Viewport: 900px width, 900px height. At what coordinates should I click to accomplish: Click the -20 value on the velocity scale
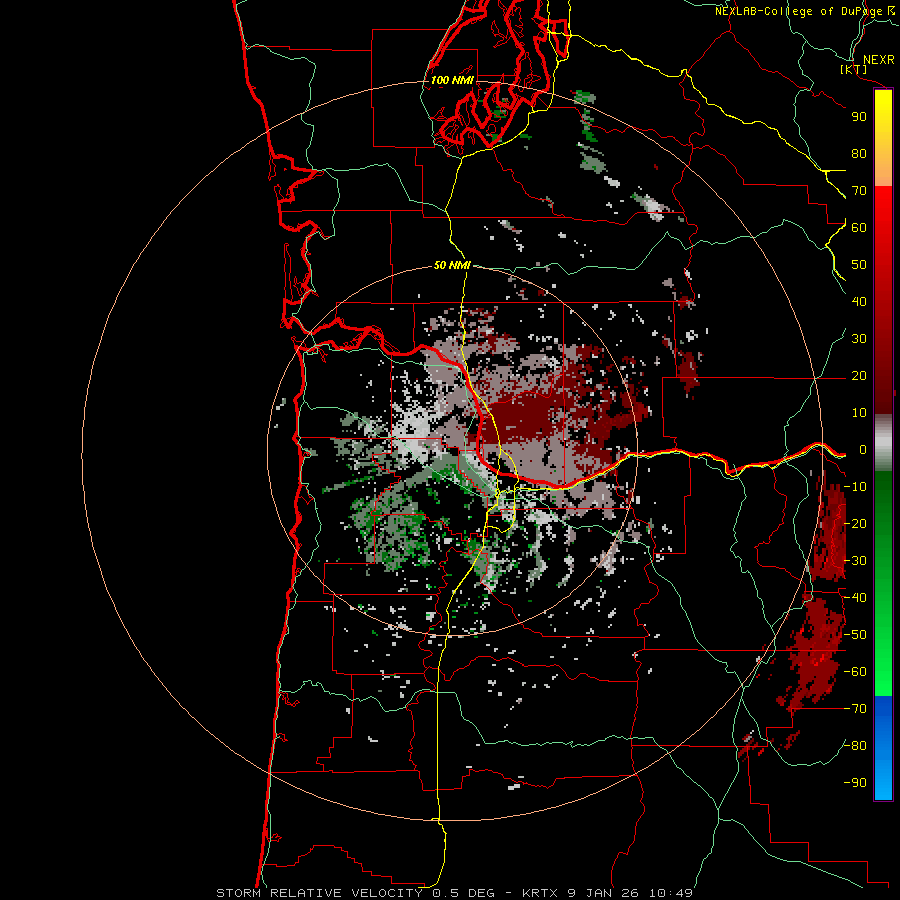point(855,523)
